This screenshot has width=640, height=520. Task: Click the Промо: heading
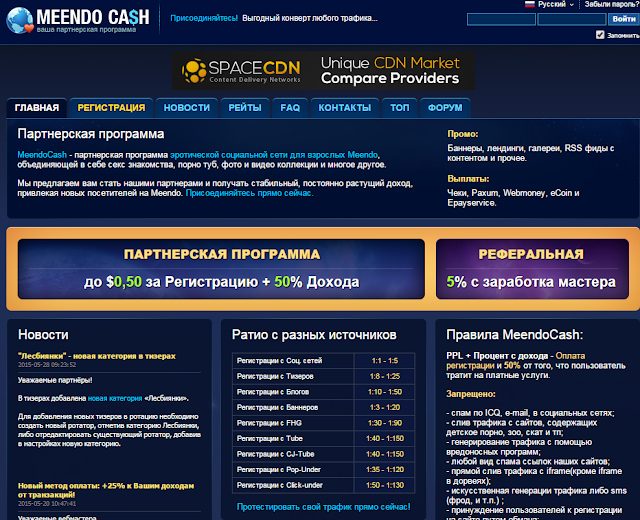coord(462,134)
